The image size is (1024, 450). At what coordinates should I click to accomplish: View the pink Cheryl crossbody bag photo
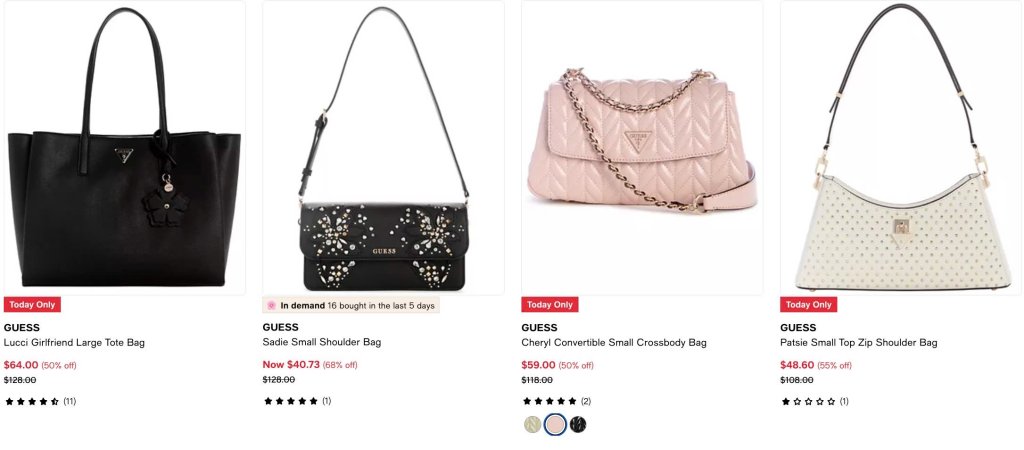point(642,148)
